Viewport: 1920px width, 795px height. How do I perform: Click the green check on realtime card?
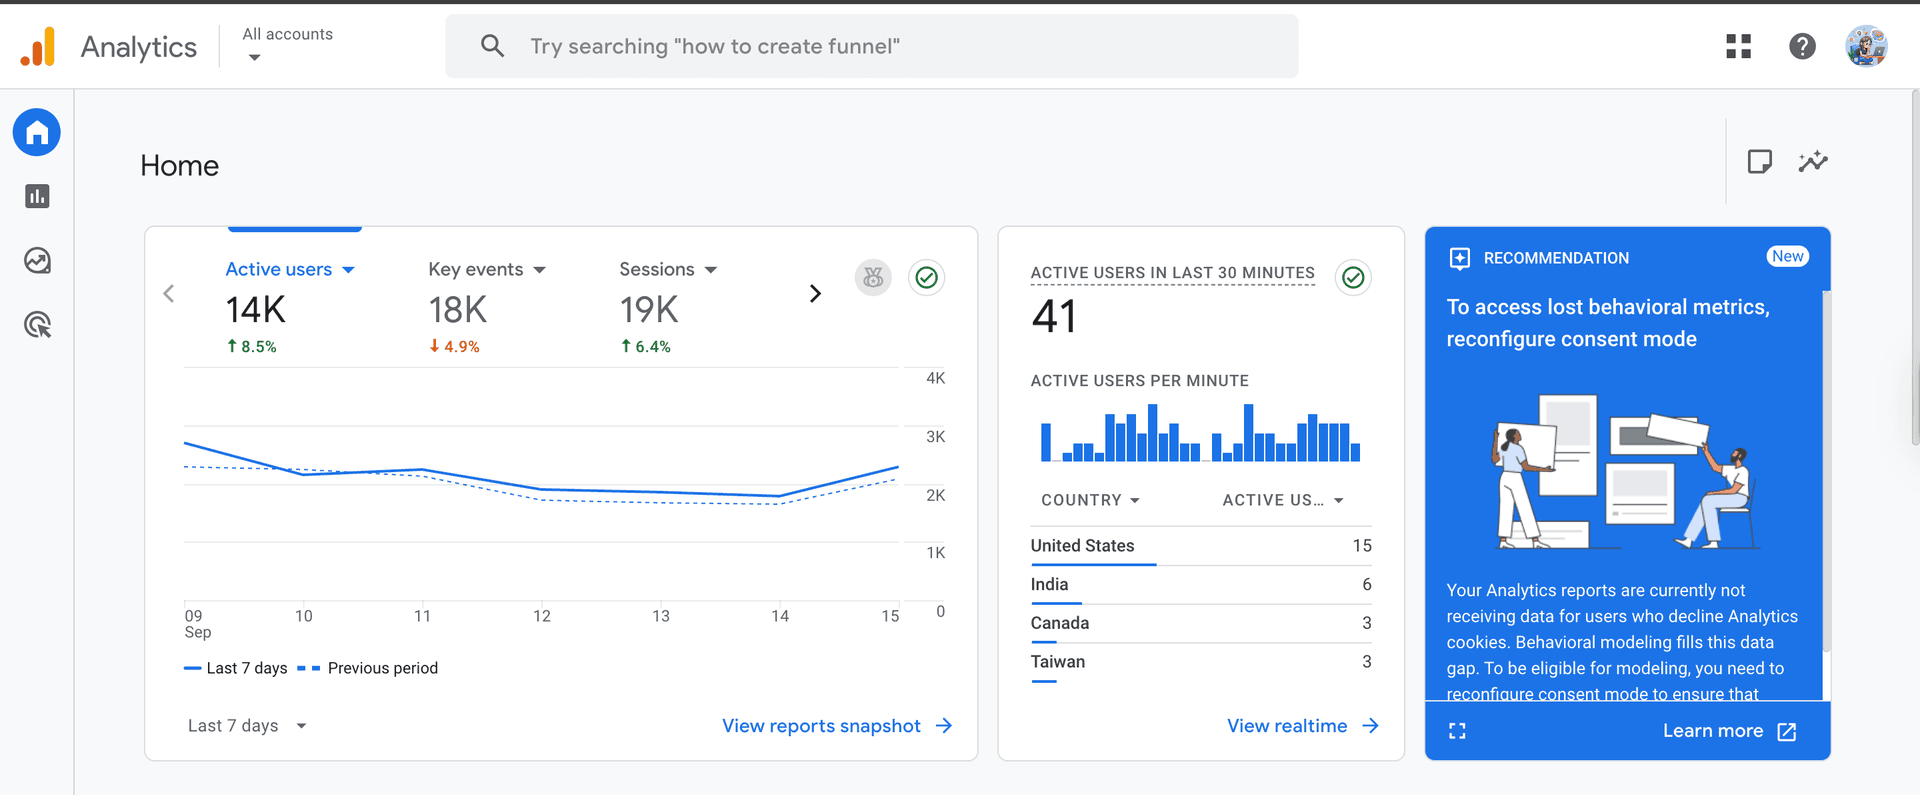pyautogui.click(x=1353, y=277)
